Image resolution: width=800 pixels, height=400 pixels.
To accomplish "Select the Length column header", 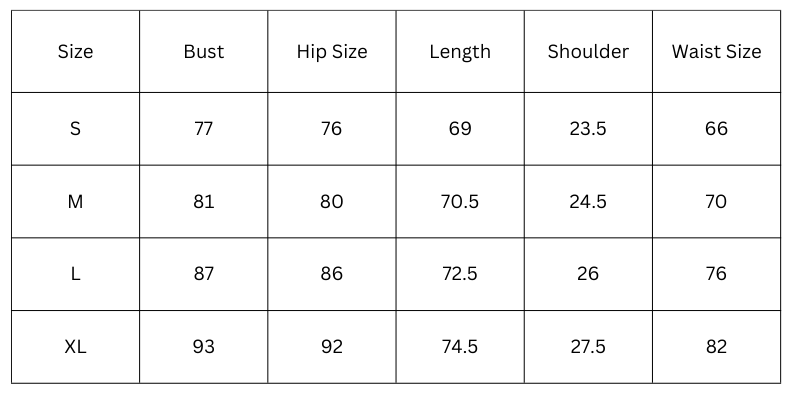I will 460,52.
